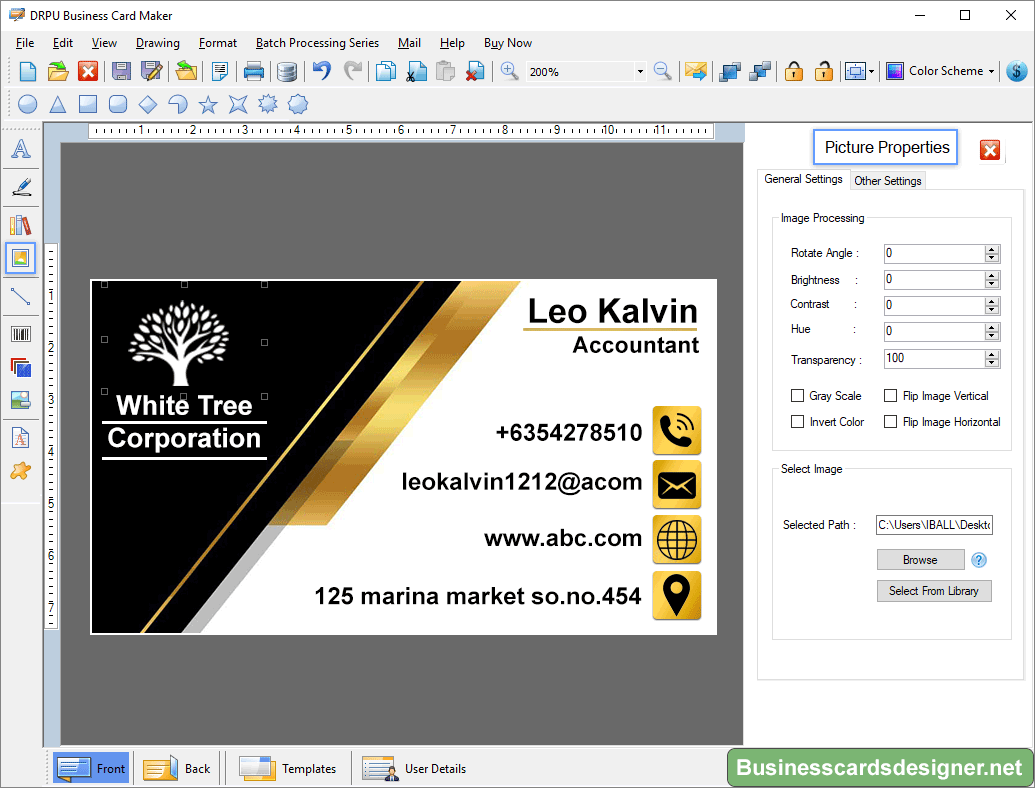The width and height of the screenshot is (1035, 788).
Task: Select the white tree logo image on card
Action: [x=179, y=342]
